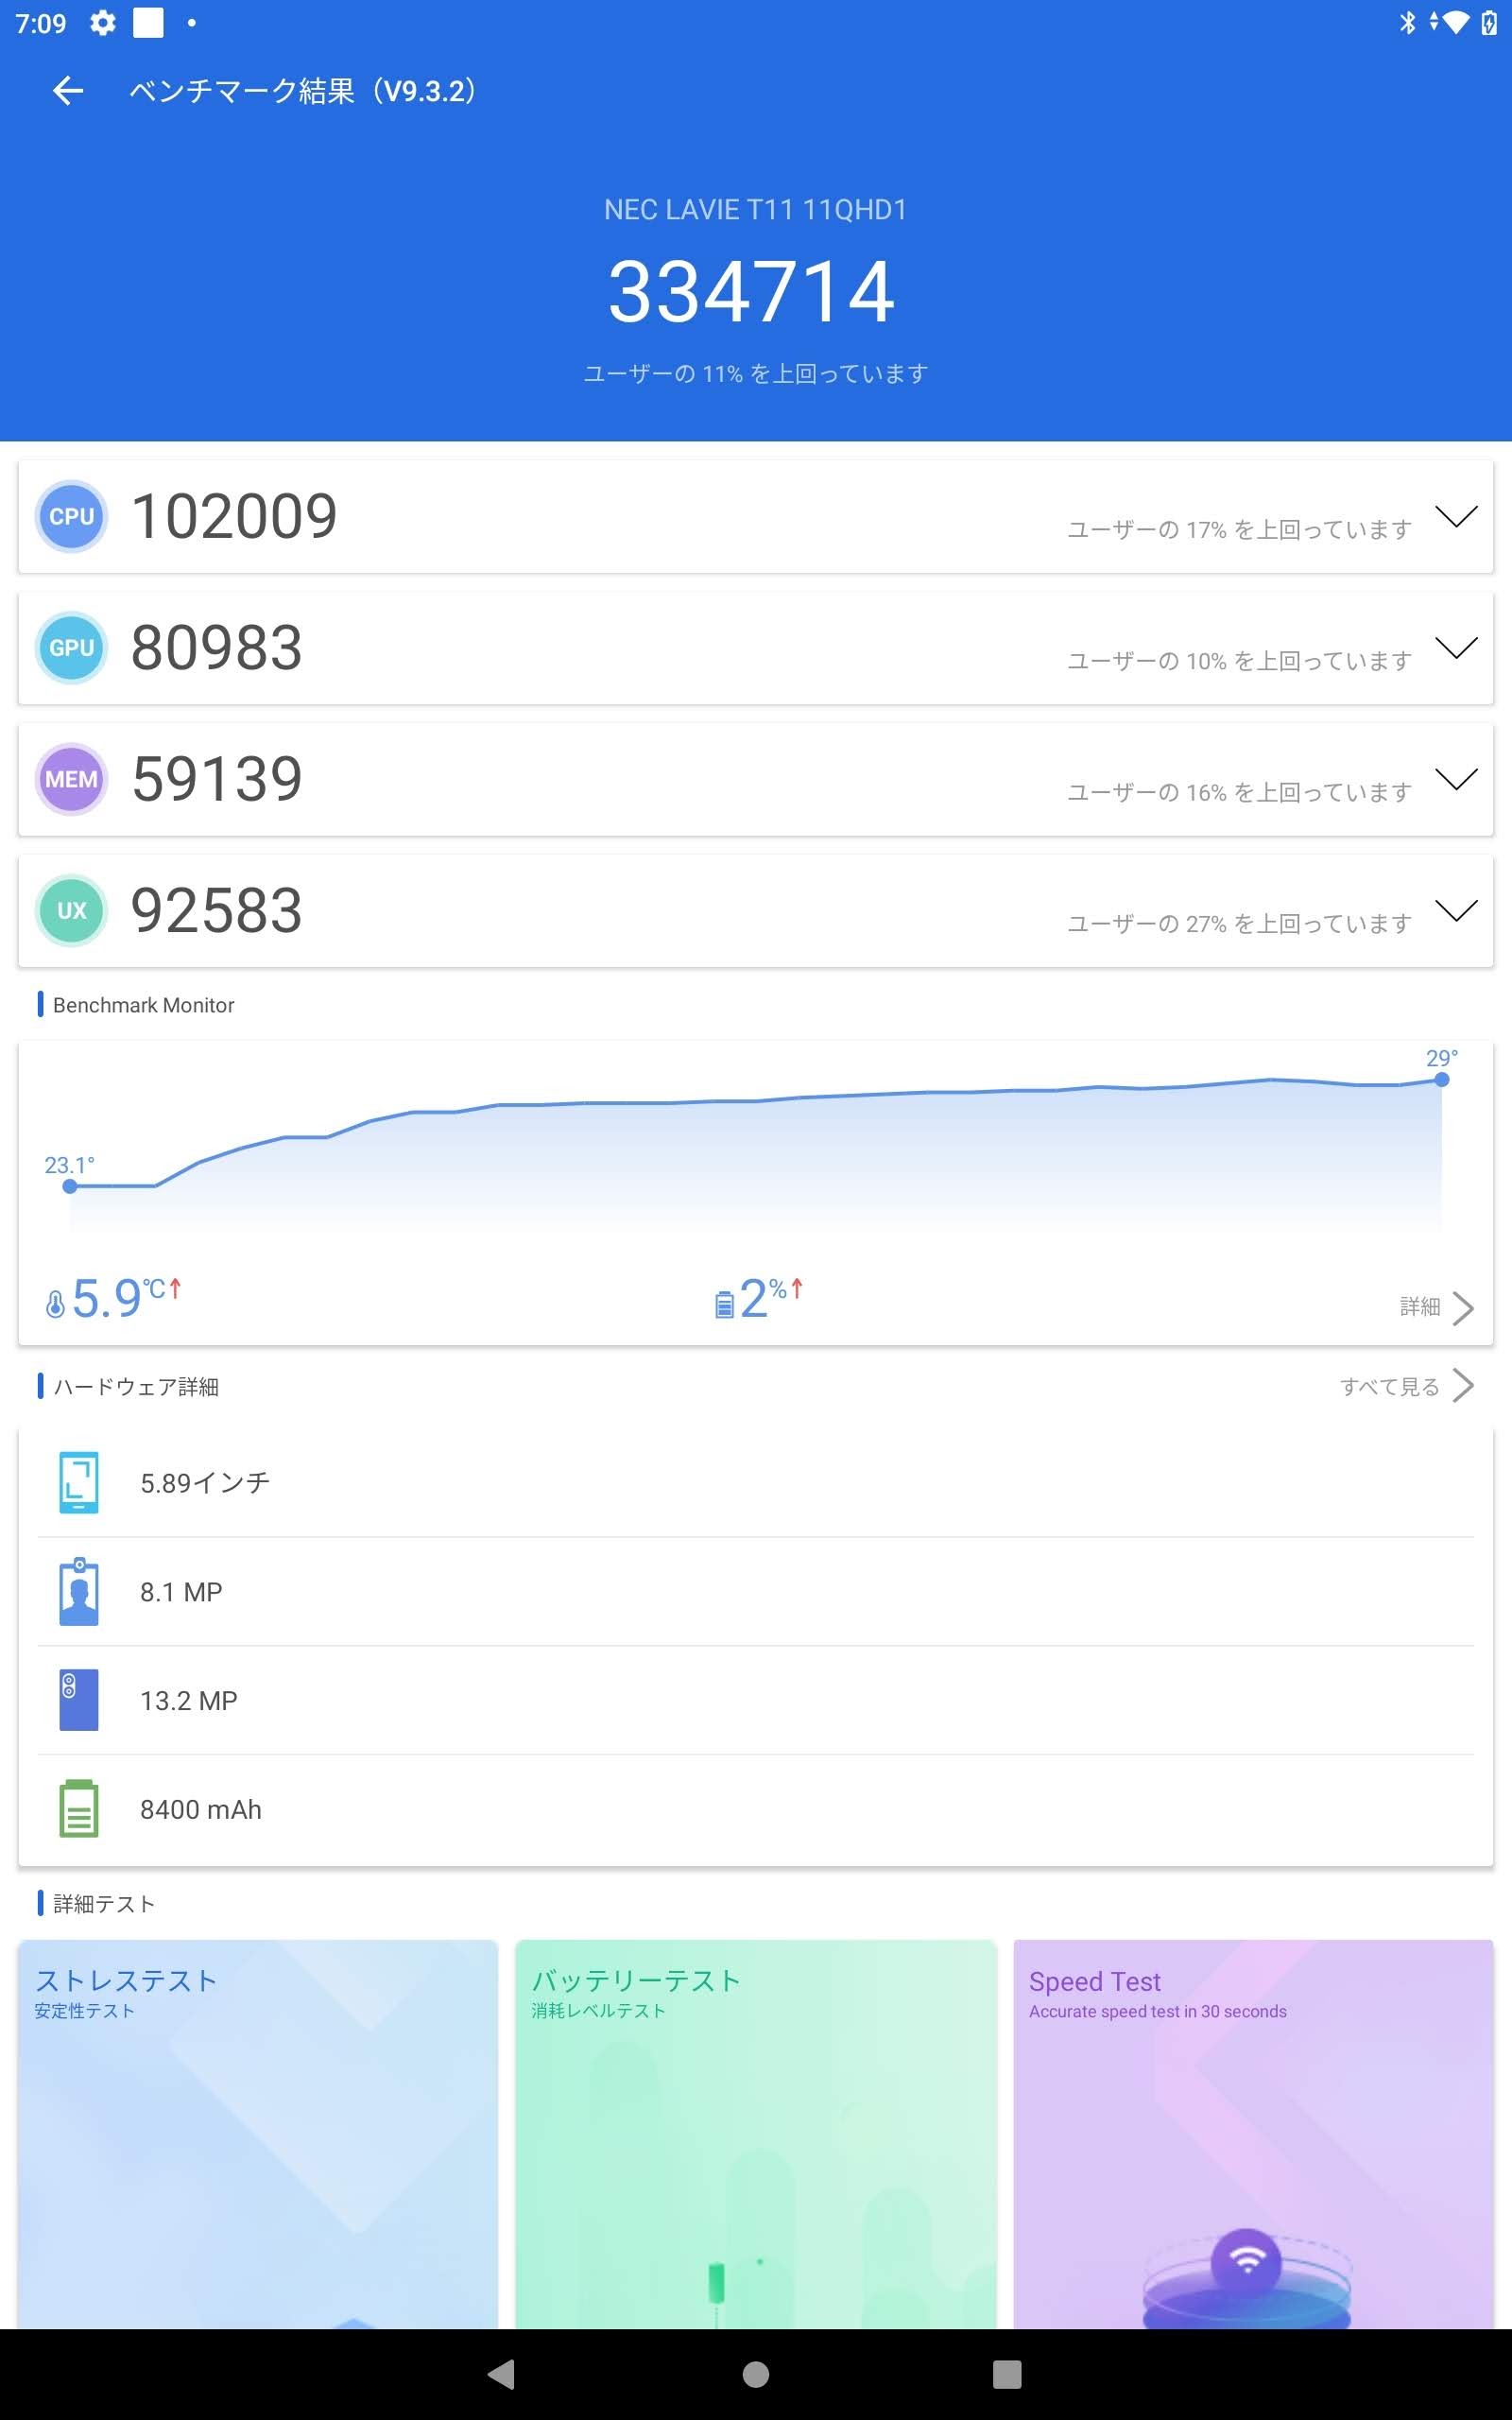Screen dimensions: 1512x2420
Task: Tap the front camera icon for 8.1 MP
Action: pos(79,1591)
